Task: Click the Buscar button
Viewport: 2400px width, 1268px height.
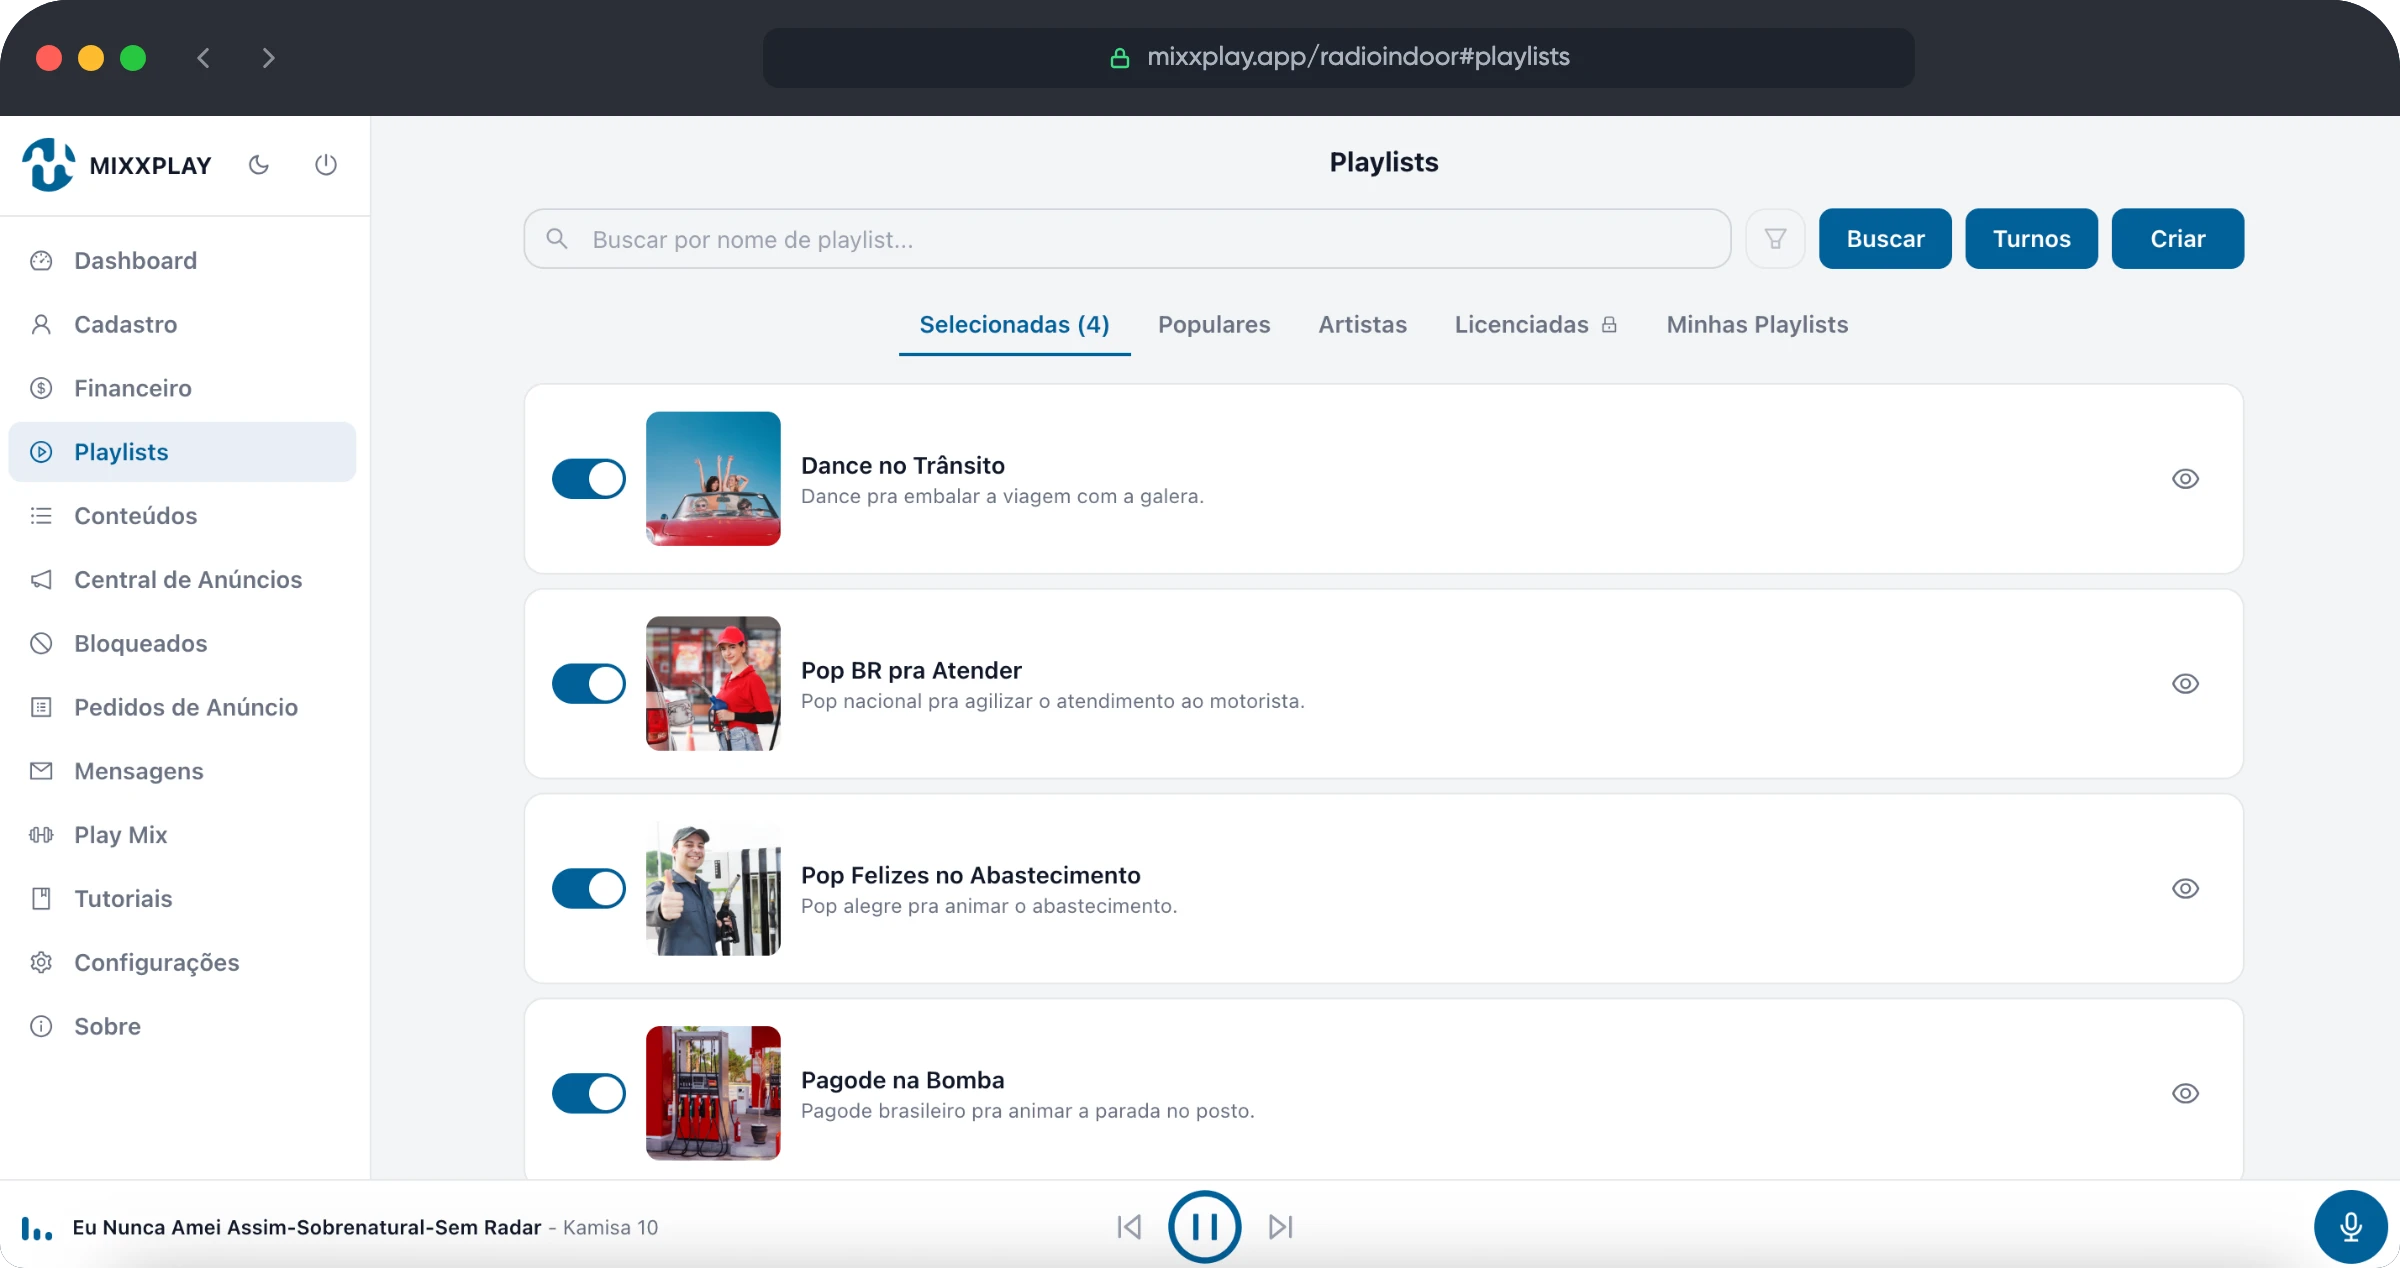Action: click(1885, 239)
